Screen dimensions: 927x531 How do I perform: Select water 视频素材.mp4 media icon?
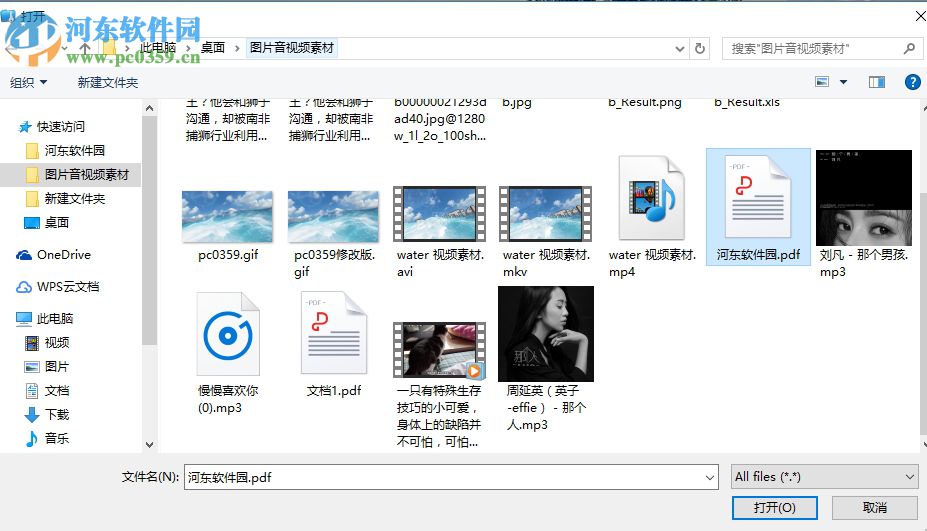(x=652, y=197)
